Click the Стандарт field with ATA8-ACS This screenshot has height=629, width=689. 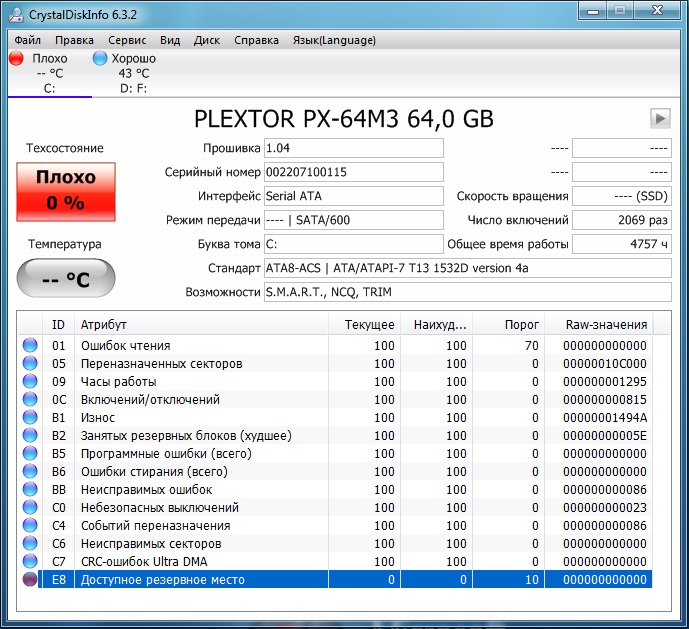[468, 268]
